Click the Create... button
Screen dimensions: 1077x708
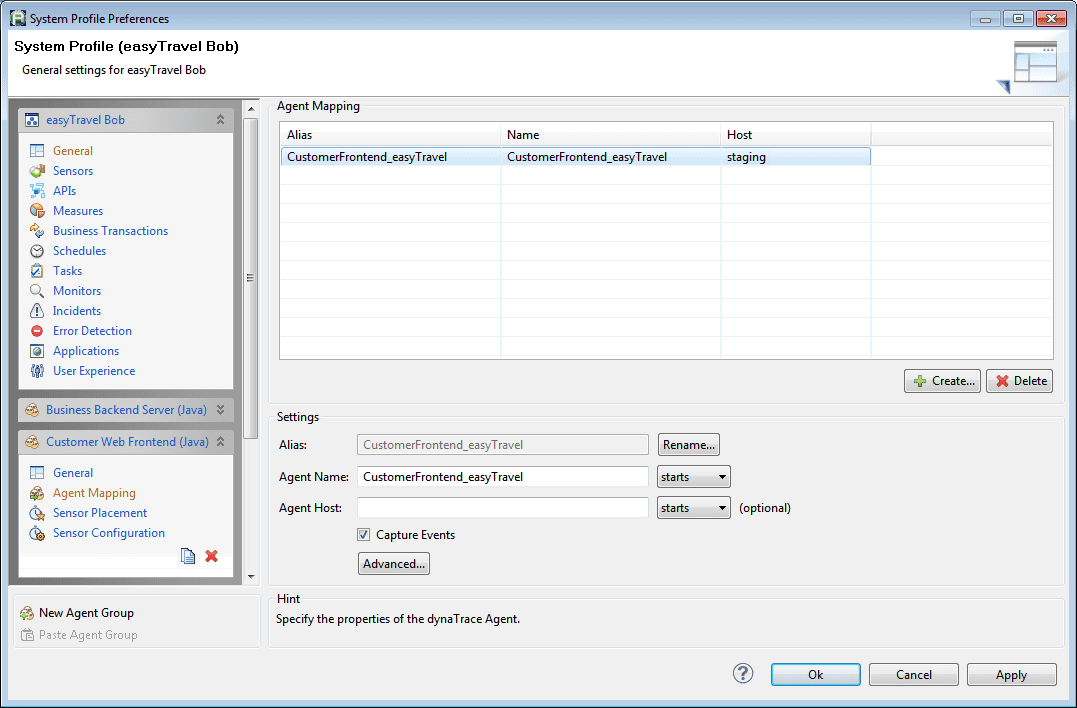pyautogui.click(x=942, y=380)
